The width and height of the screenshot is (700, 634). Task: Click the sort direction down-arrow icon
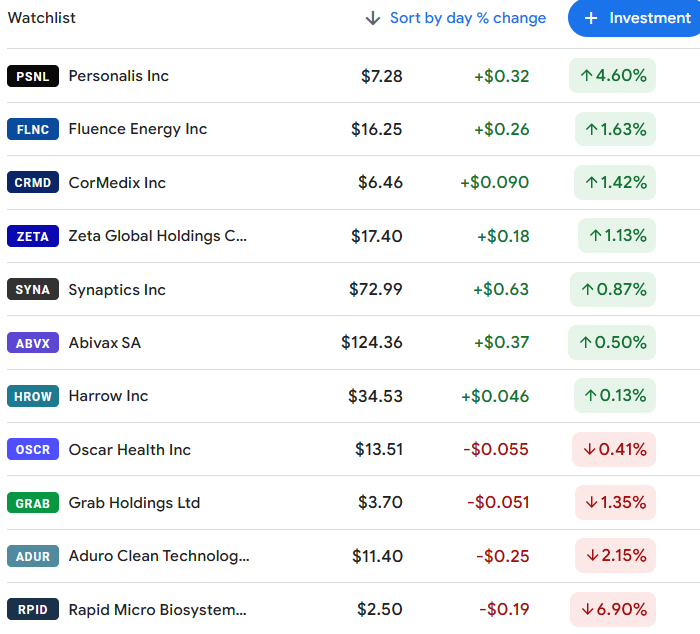[x=372, y=18]
